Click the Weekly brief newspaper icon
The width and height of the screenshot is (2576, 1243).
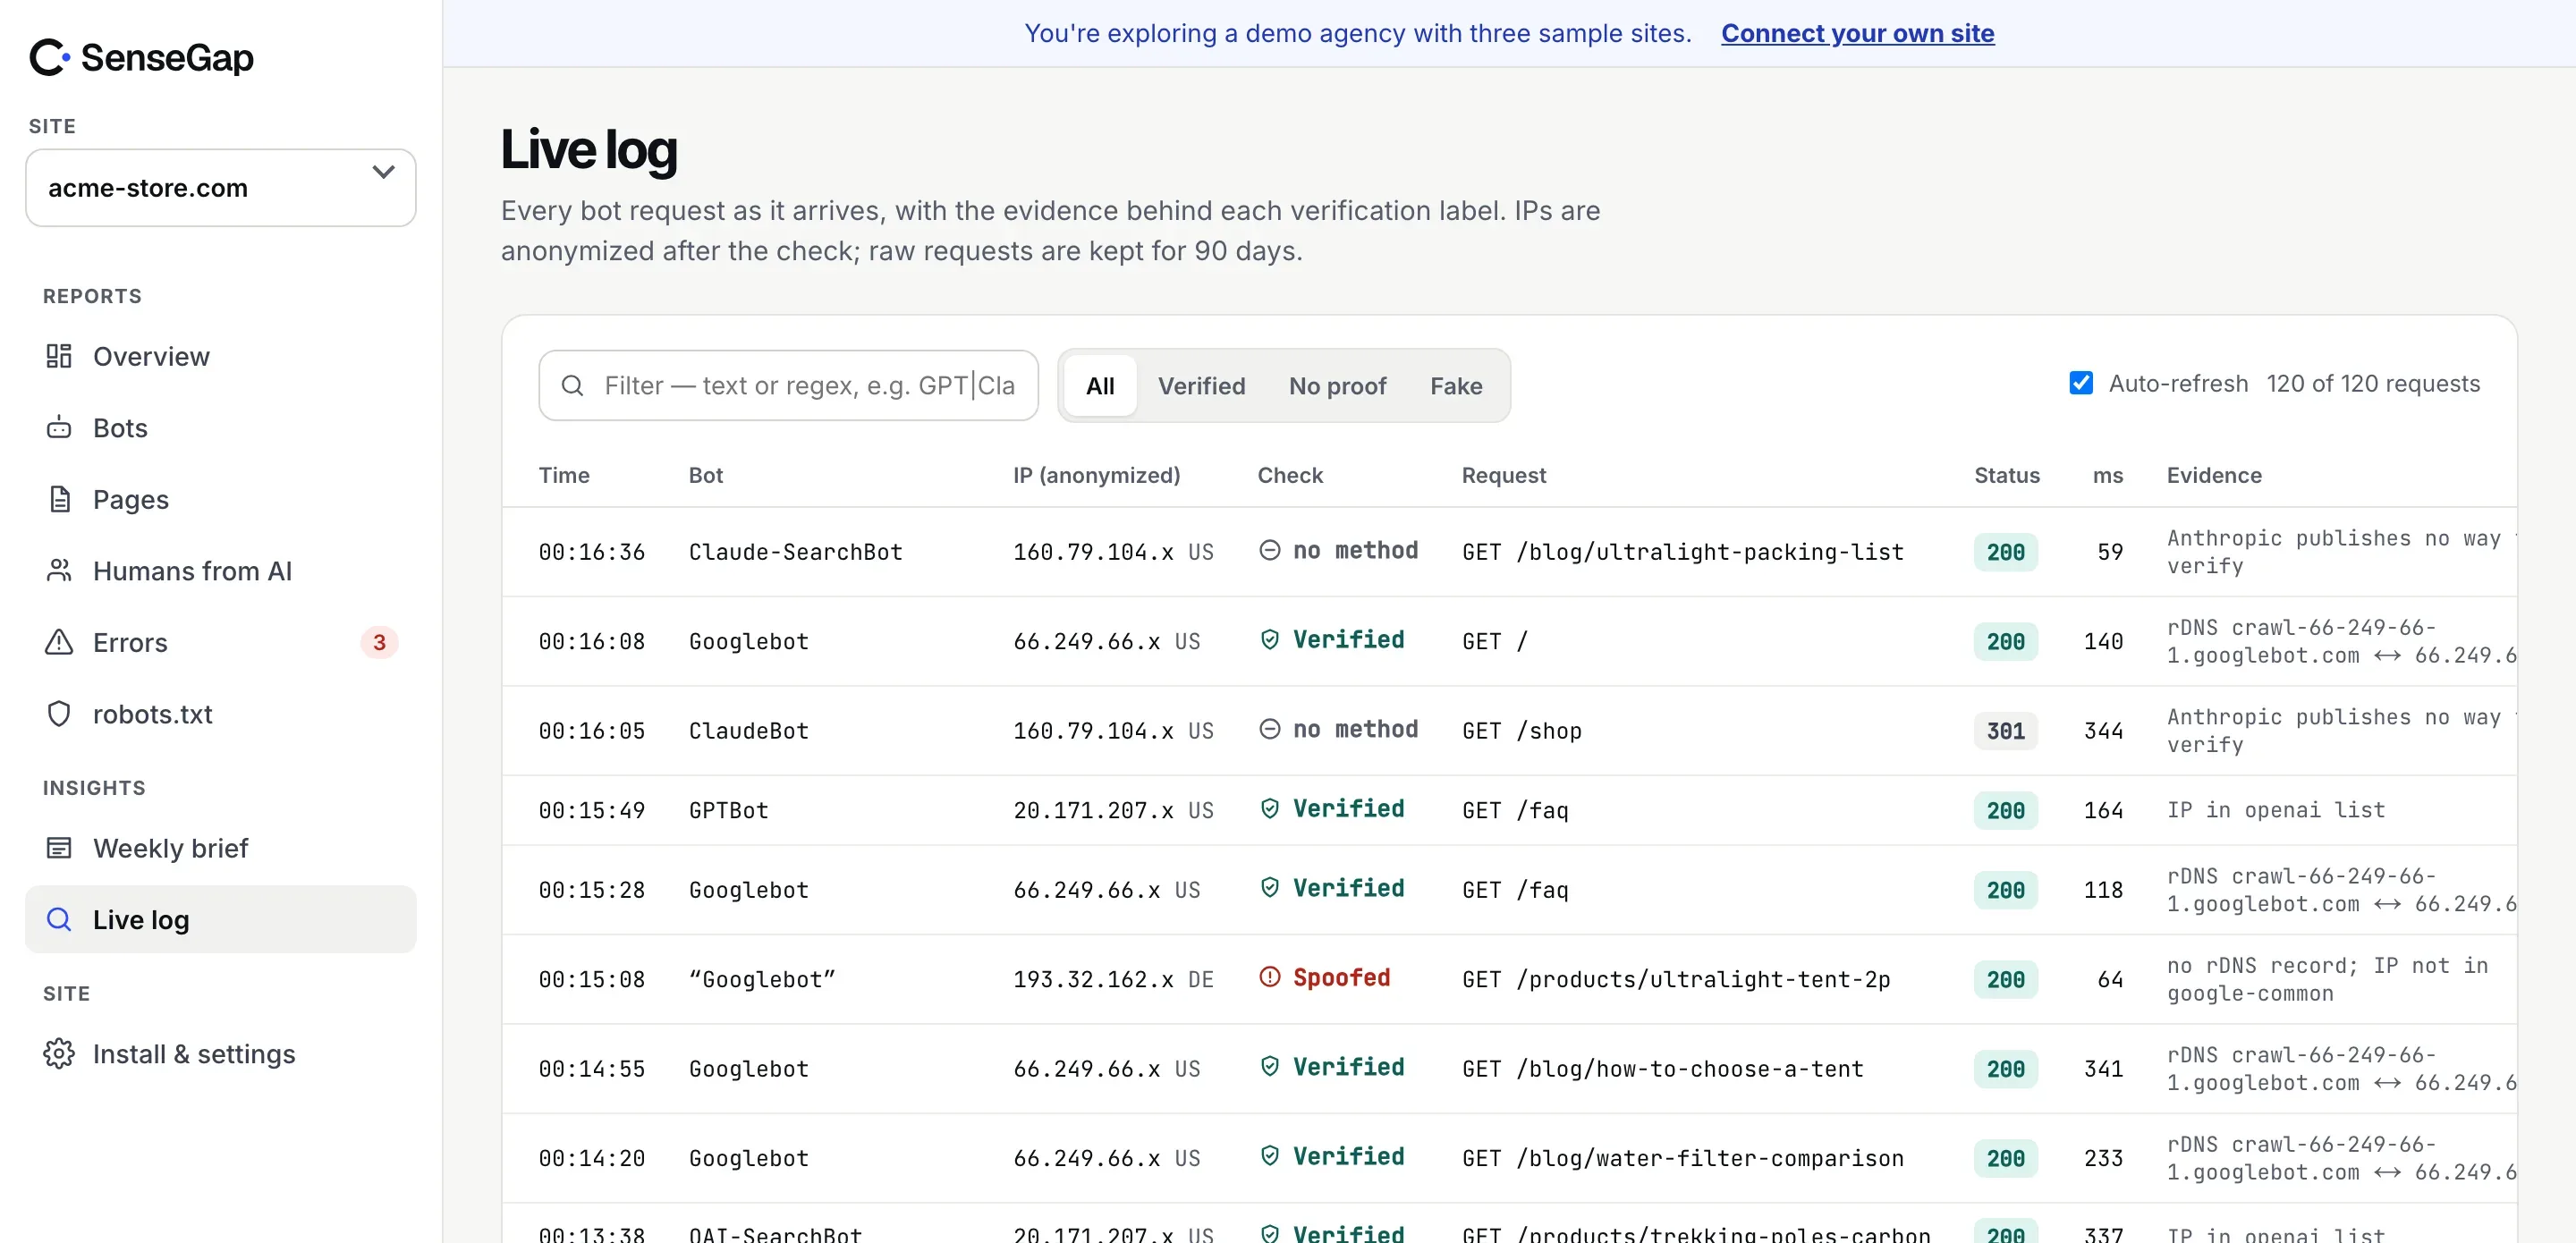pyautogui.click(x=59, y=848)
